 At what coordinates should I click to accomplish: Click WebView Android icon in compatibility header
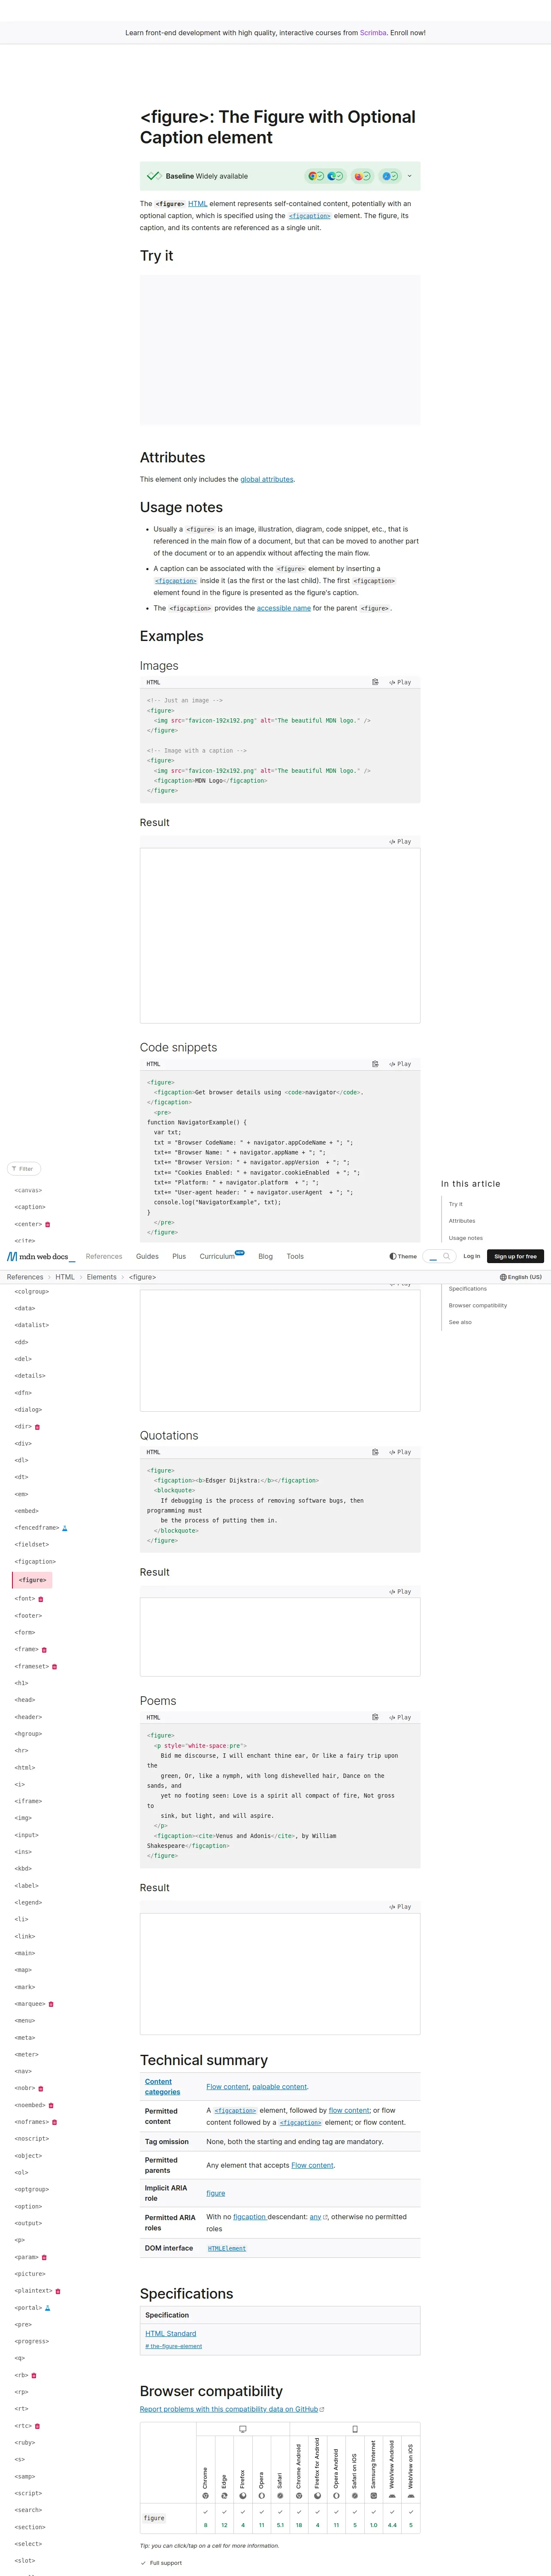[392, 2496]
